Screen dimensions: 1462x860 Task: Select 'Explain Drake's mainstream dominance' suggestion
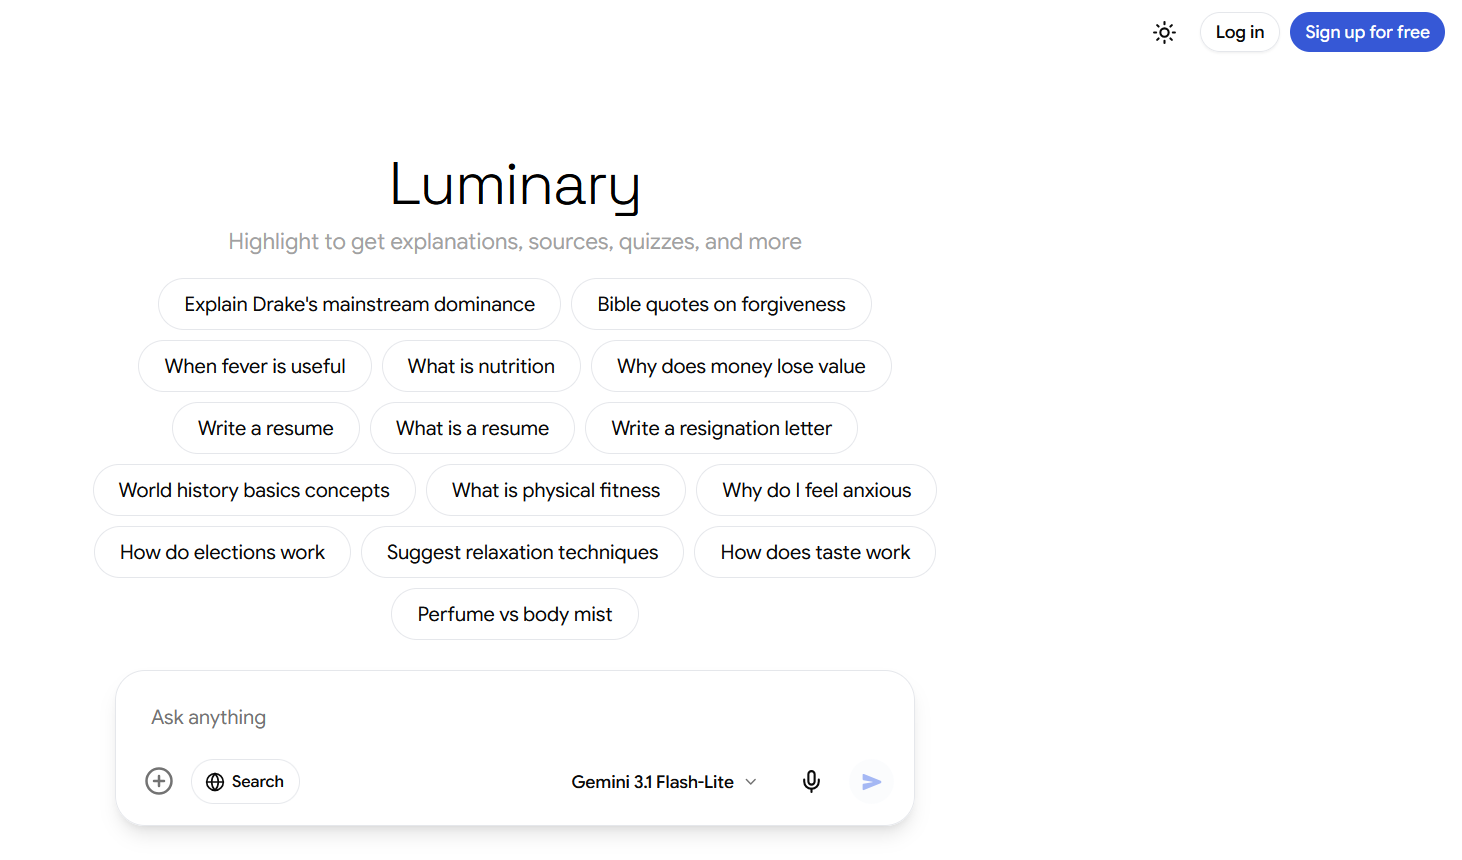tap(359, 304)
